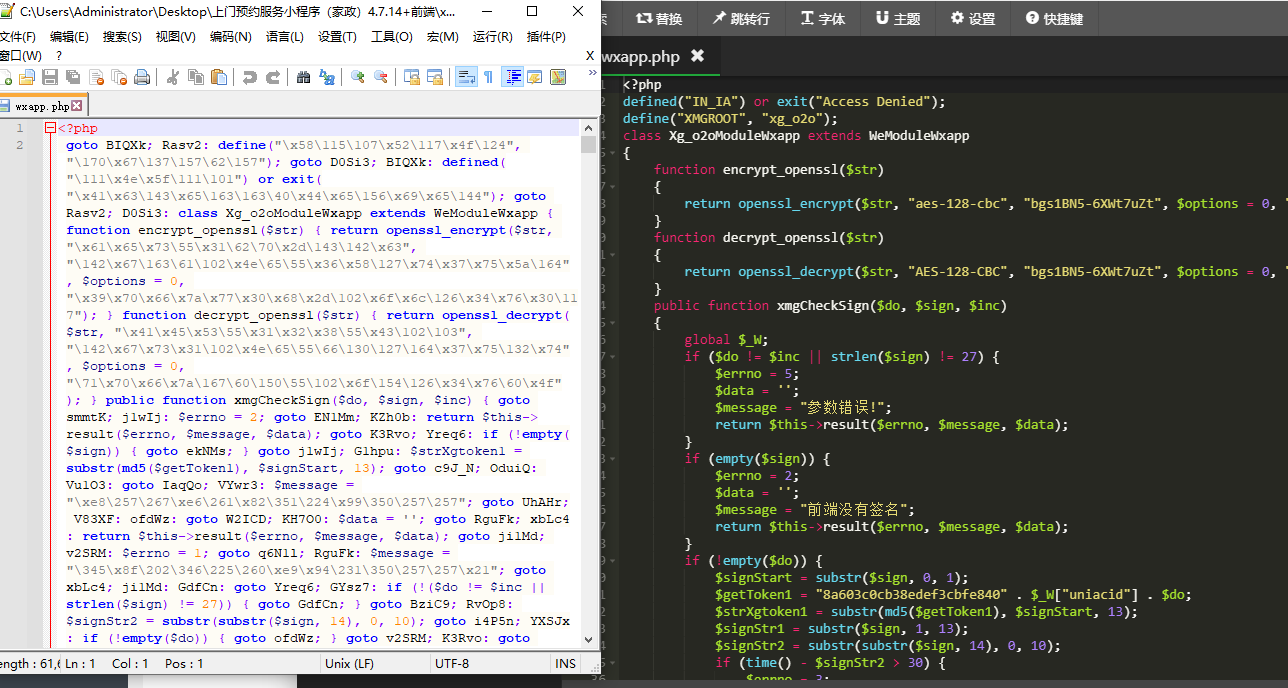Zoom in with the magnifier plus icon

click(x=358, y=77)
